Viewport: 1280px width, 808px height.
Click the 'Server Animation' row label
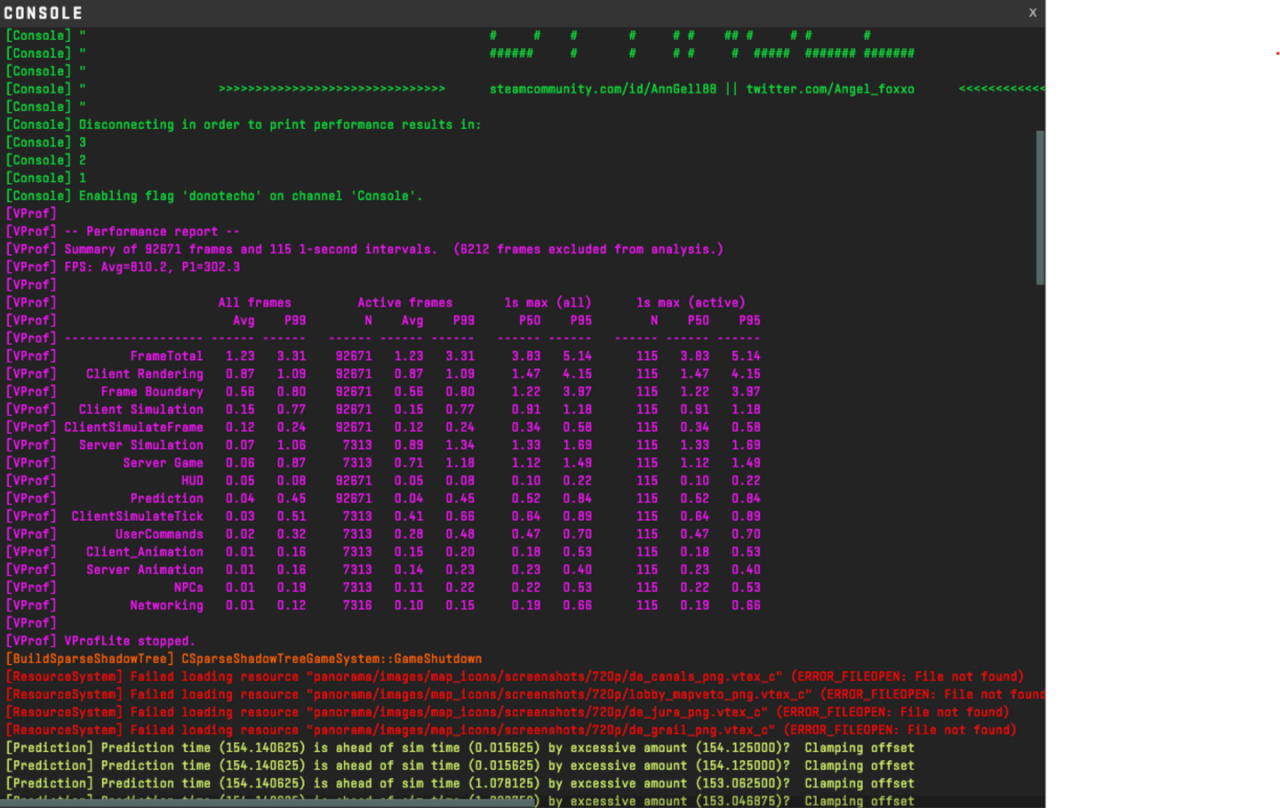tap(144, 570)
